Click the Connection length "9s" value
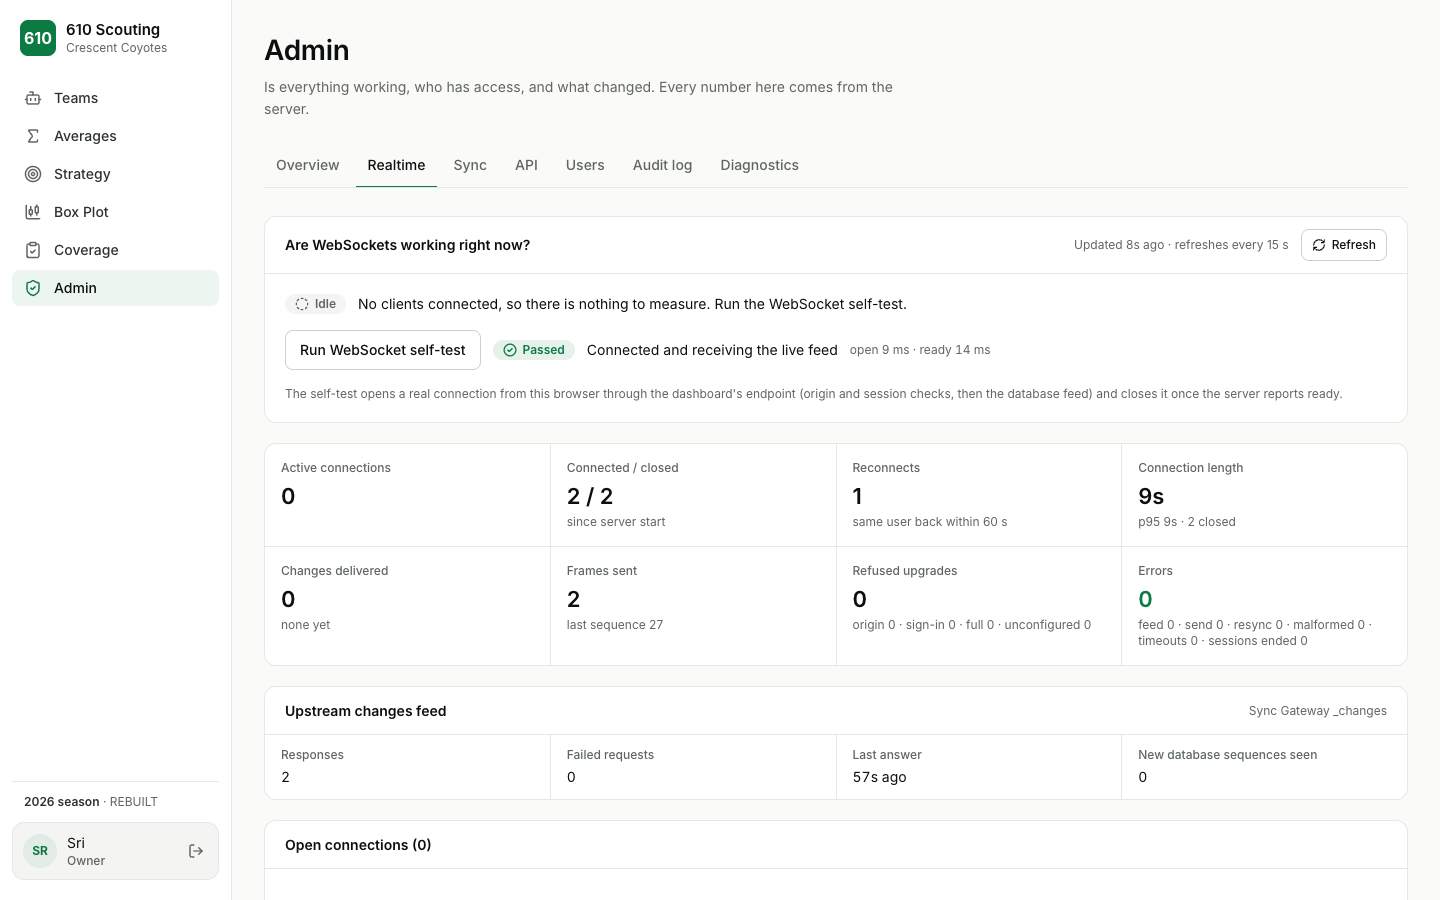This screenshot has width=1440, height=900. pyautogui.click(x=1151, y=496)
